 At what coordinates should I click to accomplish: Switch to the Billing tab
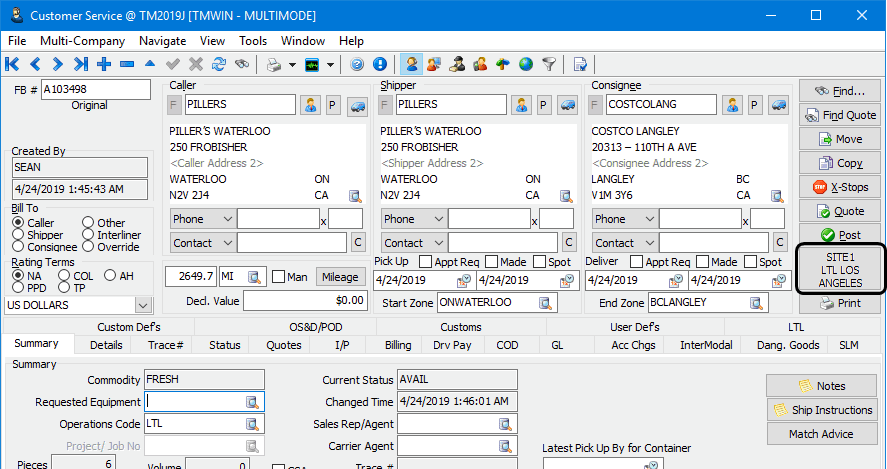point(398,345)
